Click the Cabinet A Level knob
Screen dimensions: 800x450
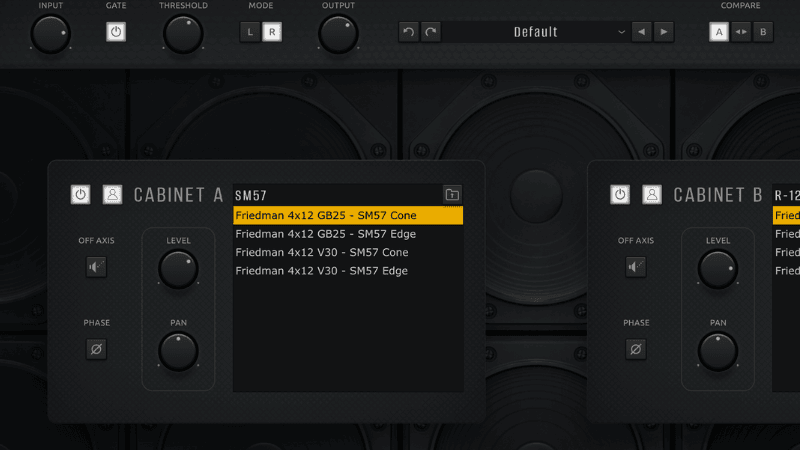(178, 269)
